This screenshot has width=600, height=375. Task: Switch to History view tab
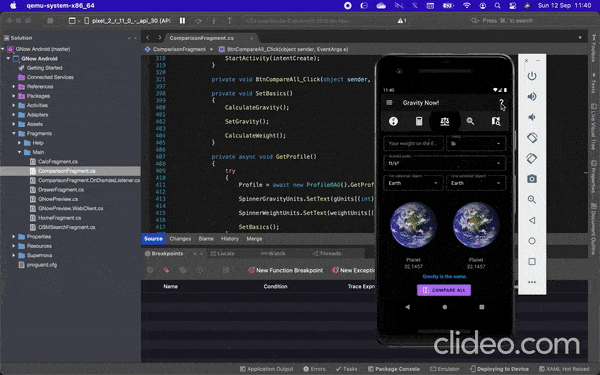[230, 239]
